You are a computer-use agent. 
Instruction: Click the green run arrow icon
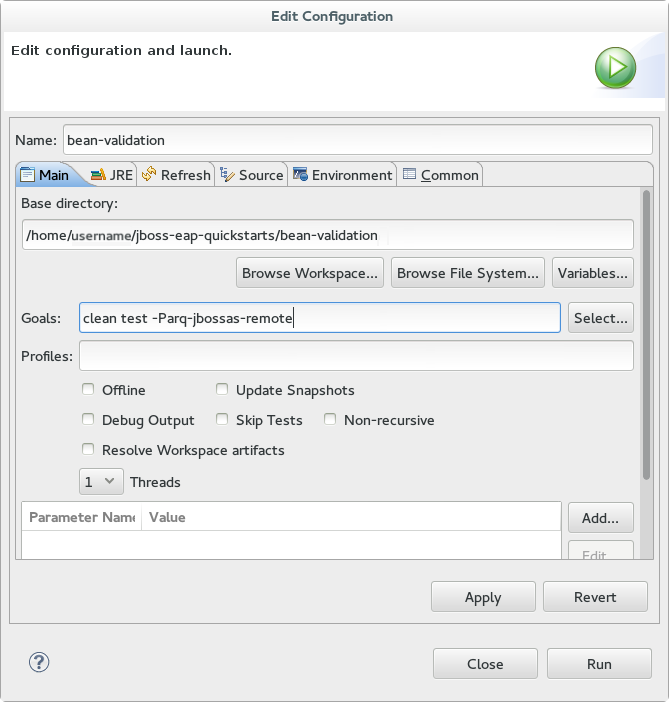point(615,69)
